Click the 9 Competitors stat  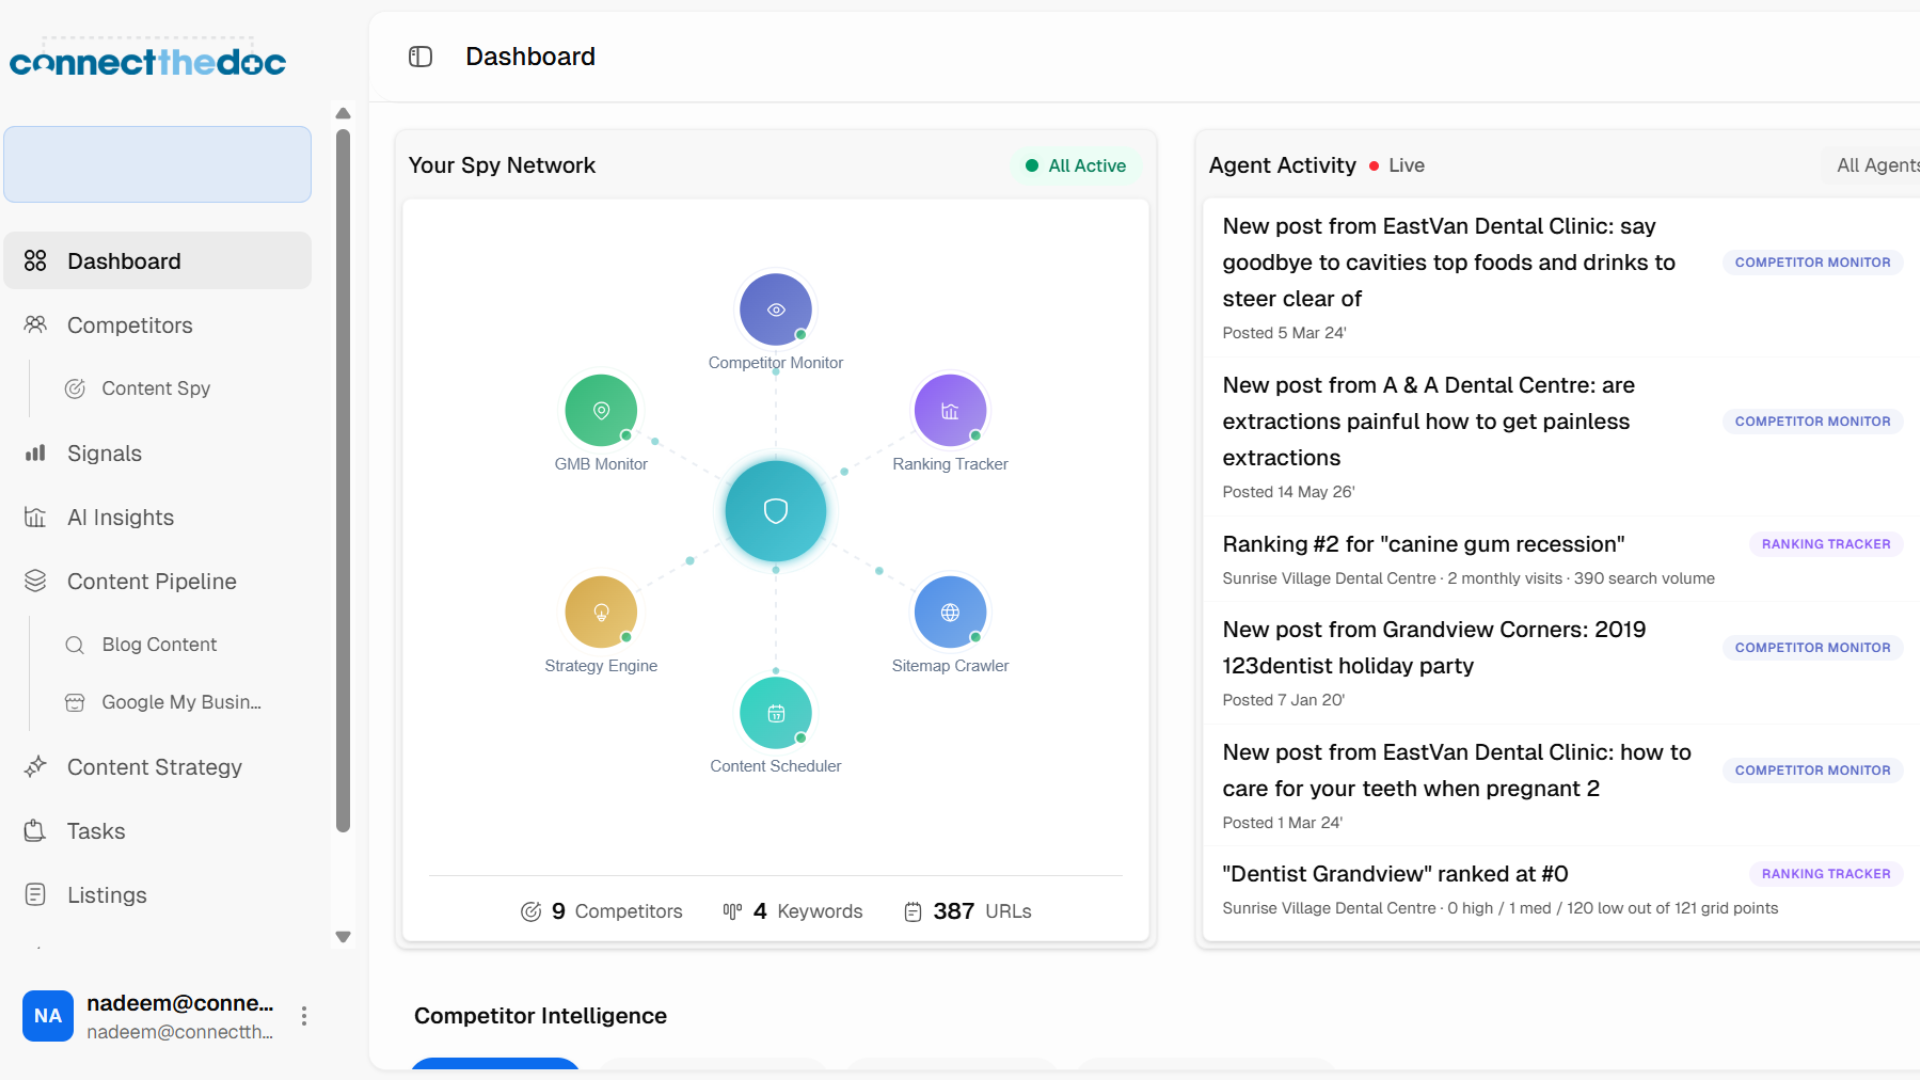(x=602, y=911)
